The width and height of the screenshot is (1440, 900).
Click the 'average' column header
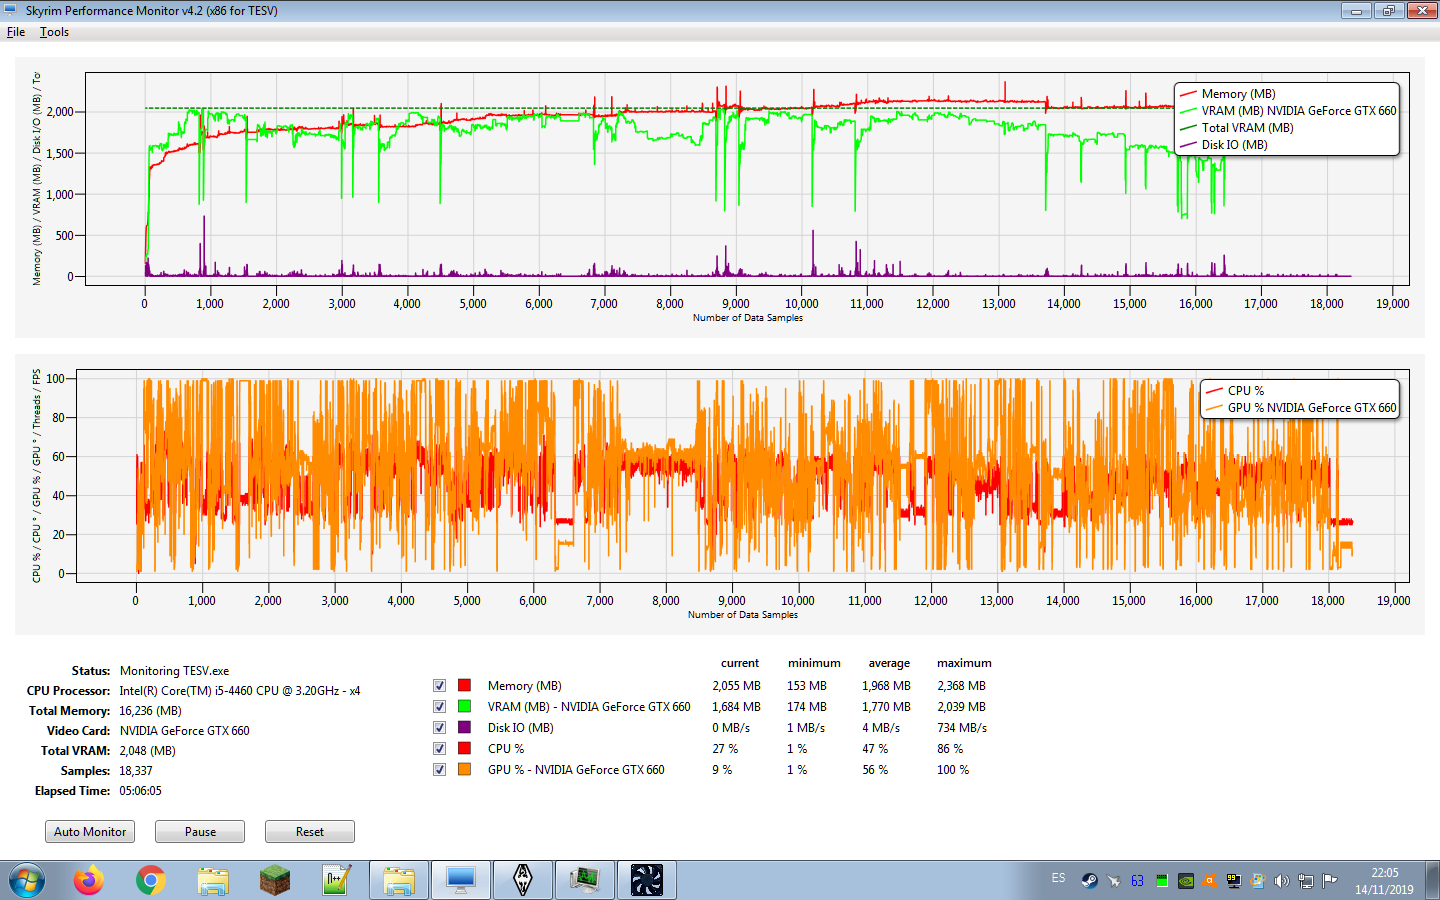pyautogui.click(x=889, y=663)
